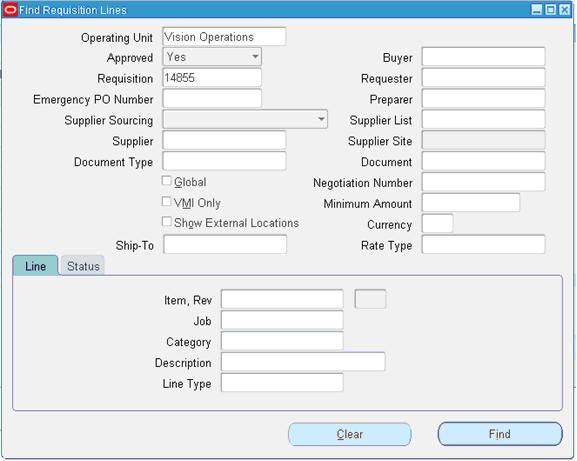Click the Minimum Amount field

(x=471, y=203)
